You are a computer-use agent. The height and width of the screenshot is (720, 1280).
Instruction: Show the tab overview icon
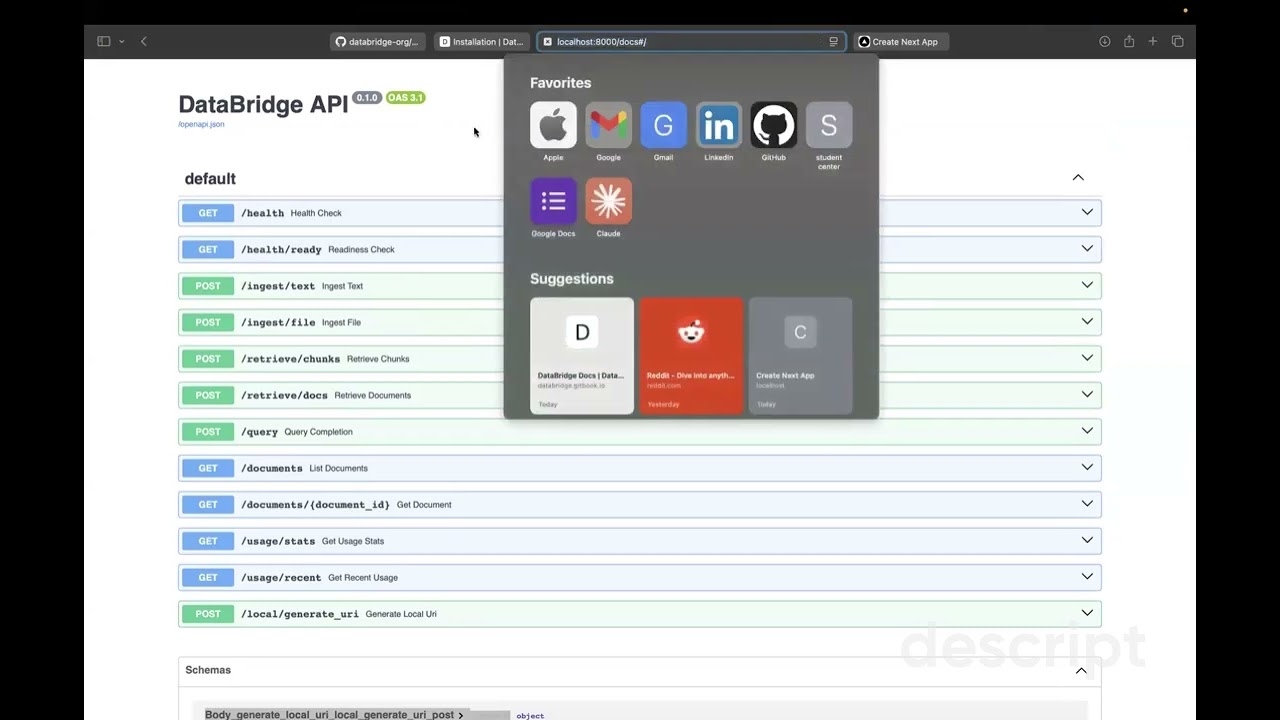coord(1177,41)
